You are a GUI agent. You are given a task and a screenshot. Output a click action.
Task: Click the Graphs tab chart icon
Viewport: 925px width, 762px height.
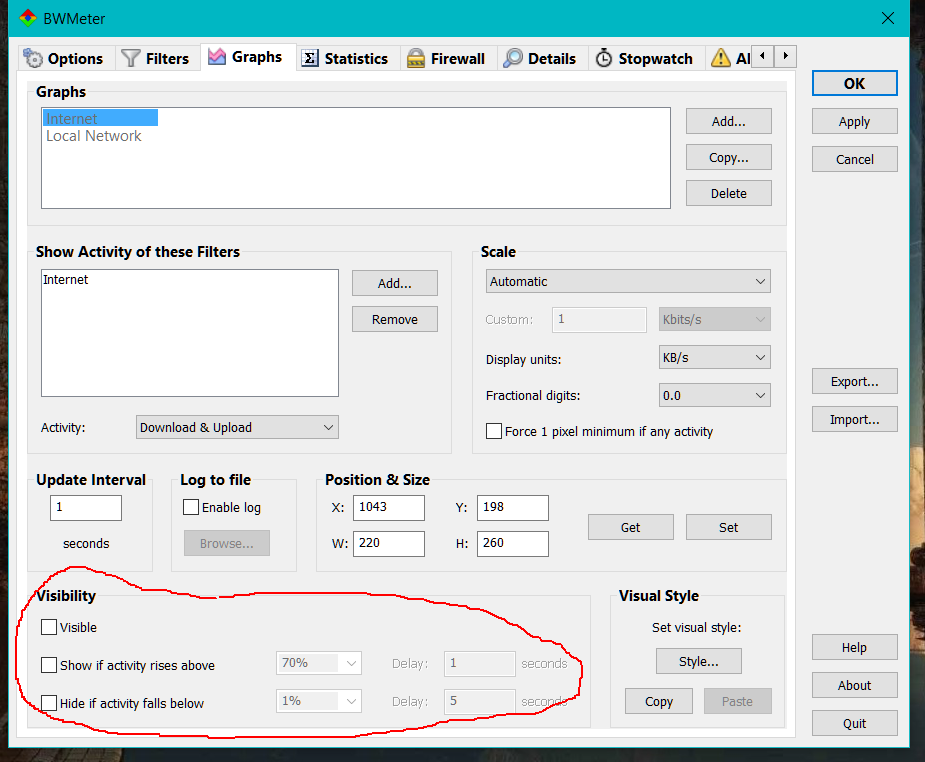click(217, 57)
